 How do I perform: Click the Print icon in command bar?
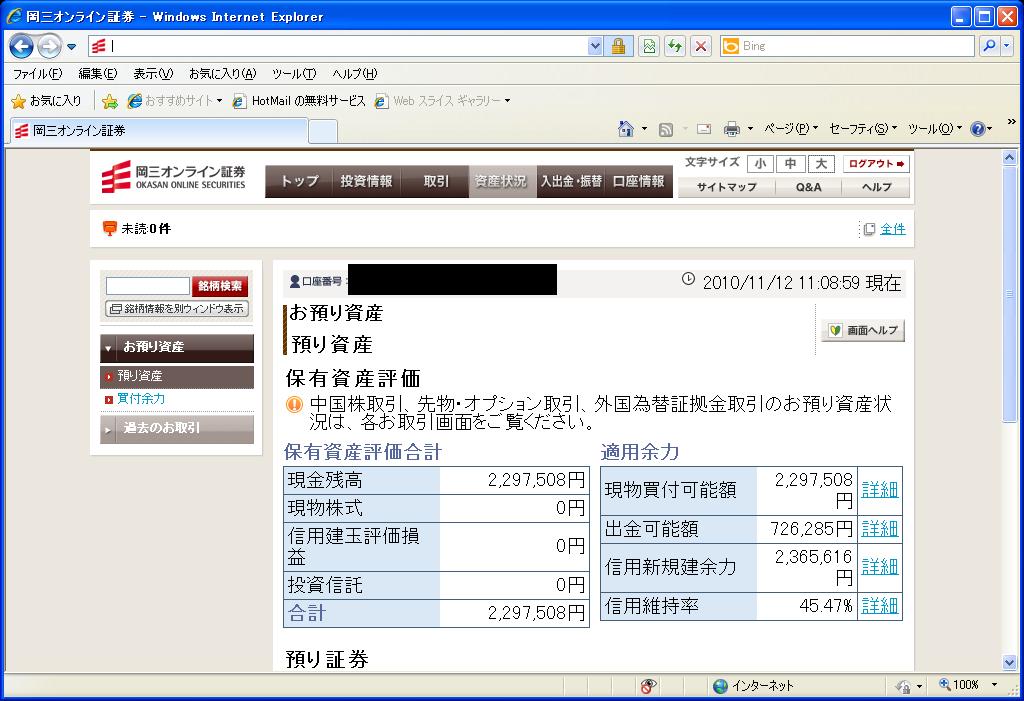(x=731, y=129)
